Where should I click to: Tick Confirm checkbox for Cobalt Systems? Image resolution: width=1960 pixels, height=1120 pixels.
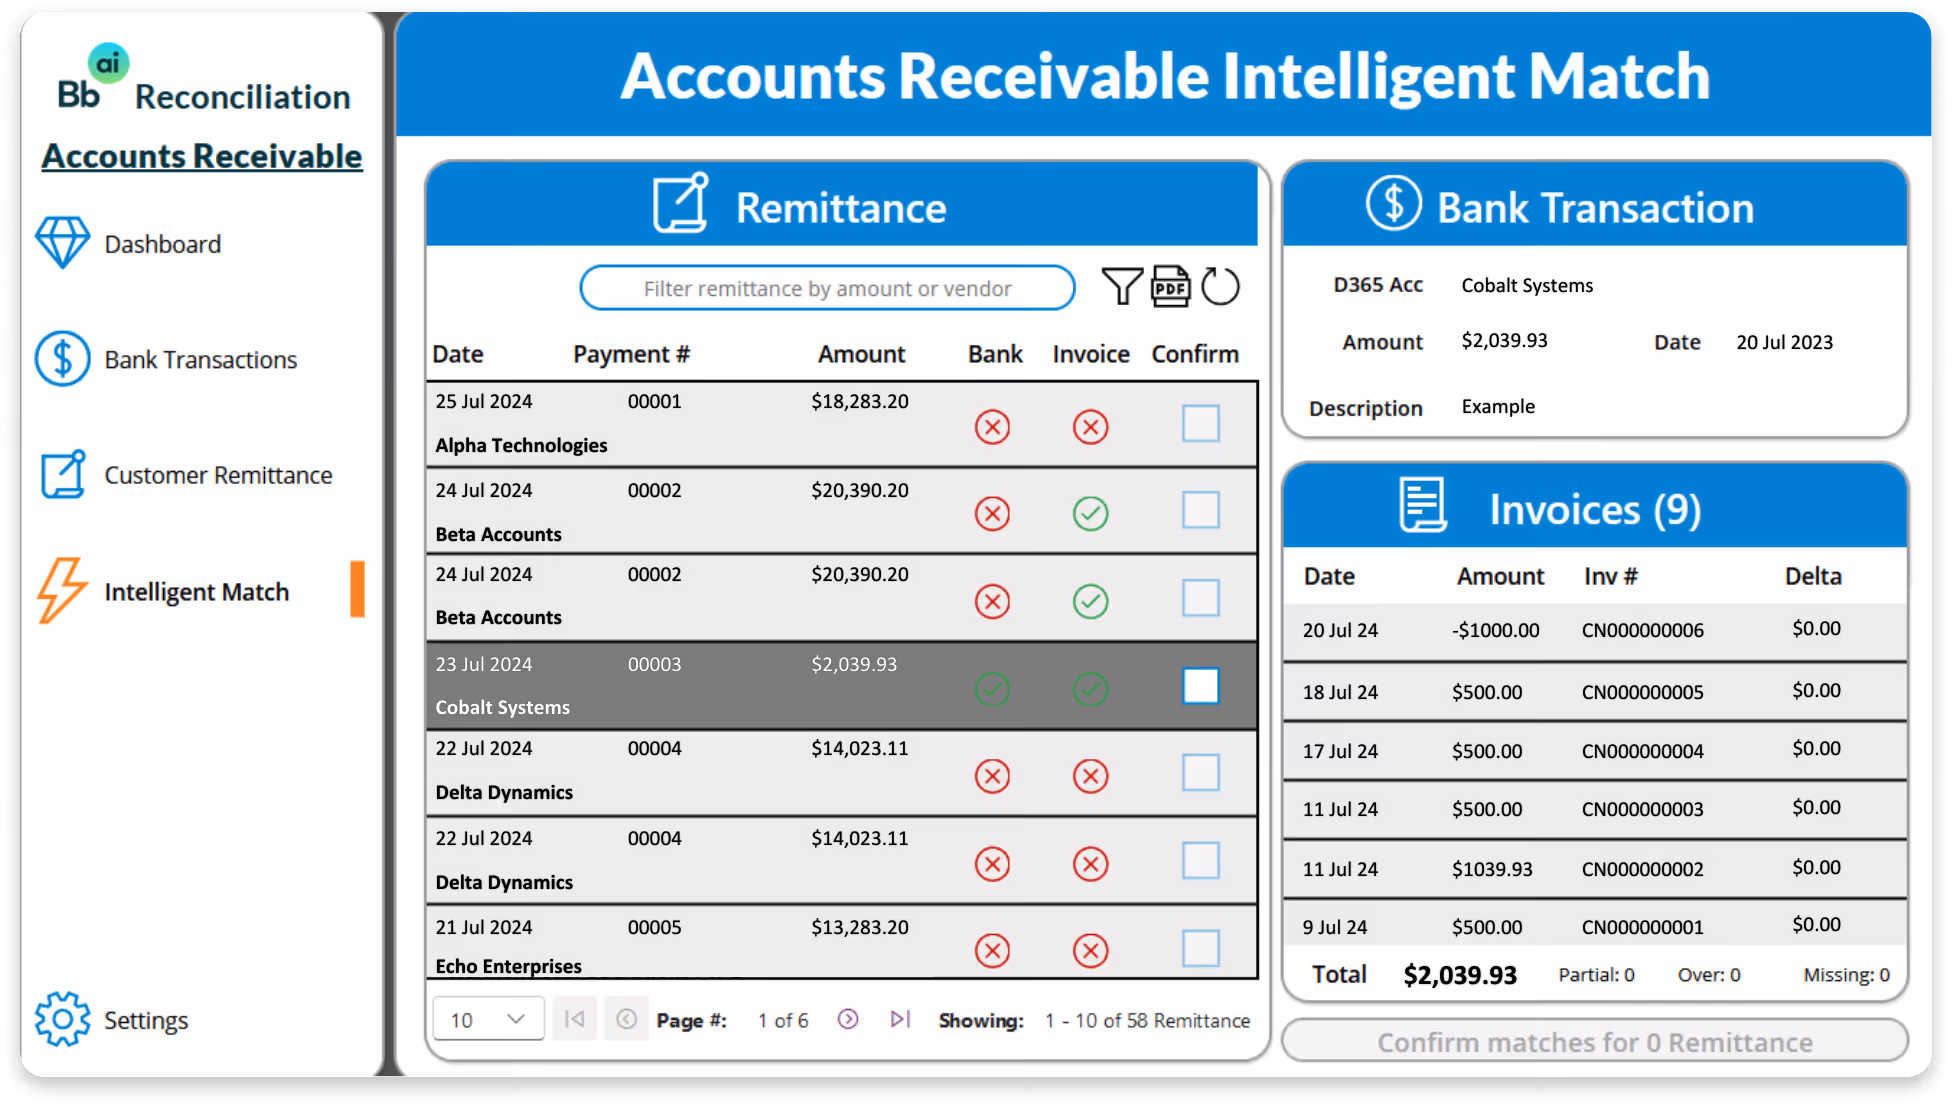click(1200, 686)
